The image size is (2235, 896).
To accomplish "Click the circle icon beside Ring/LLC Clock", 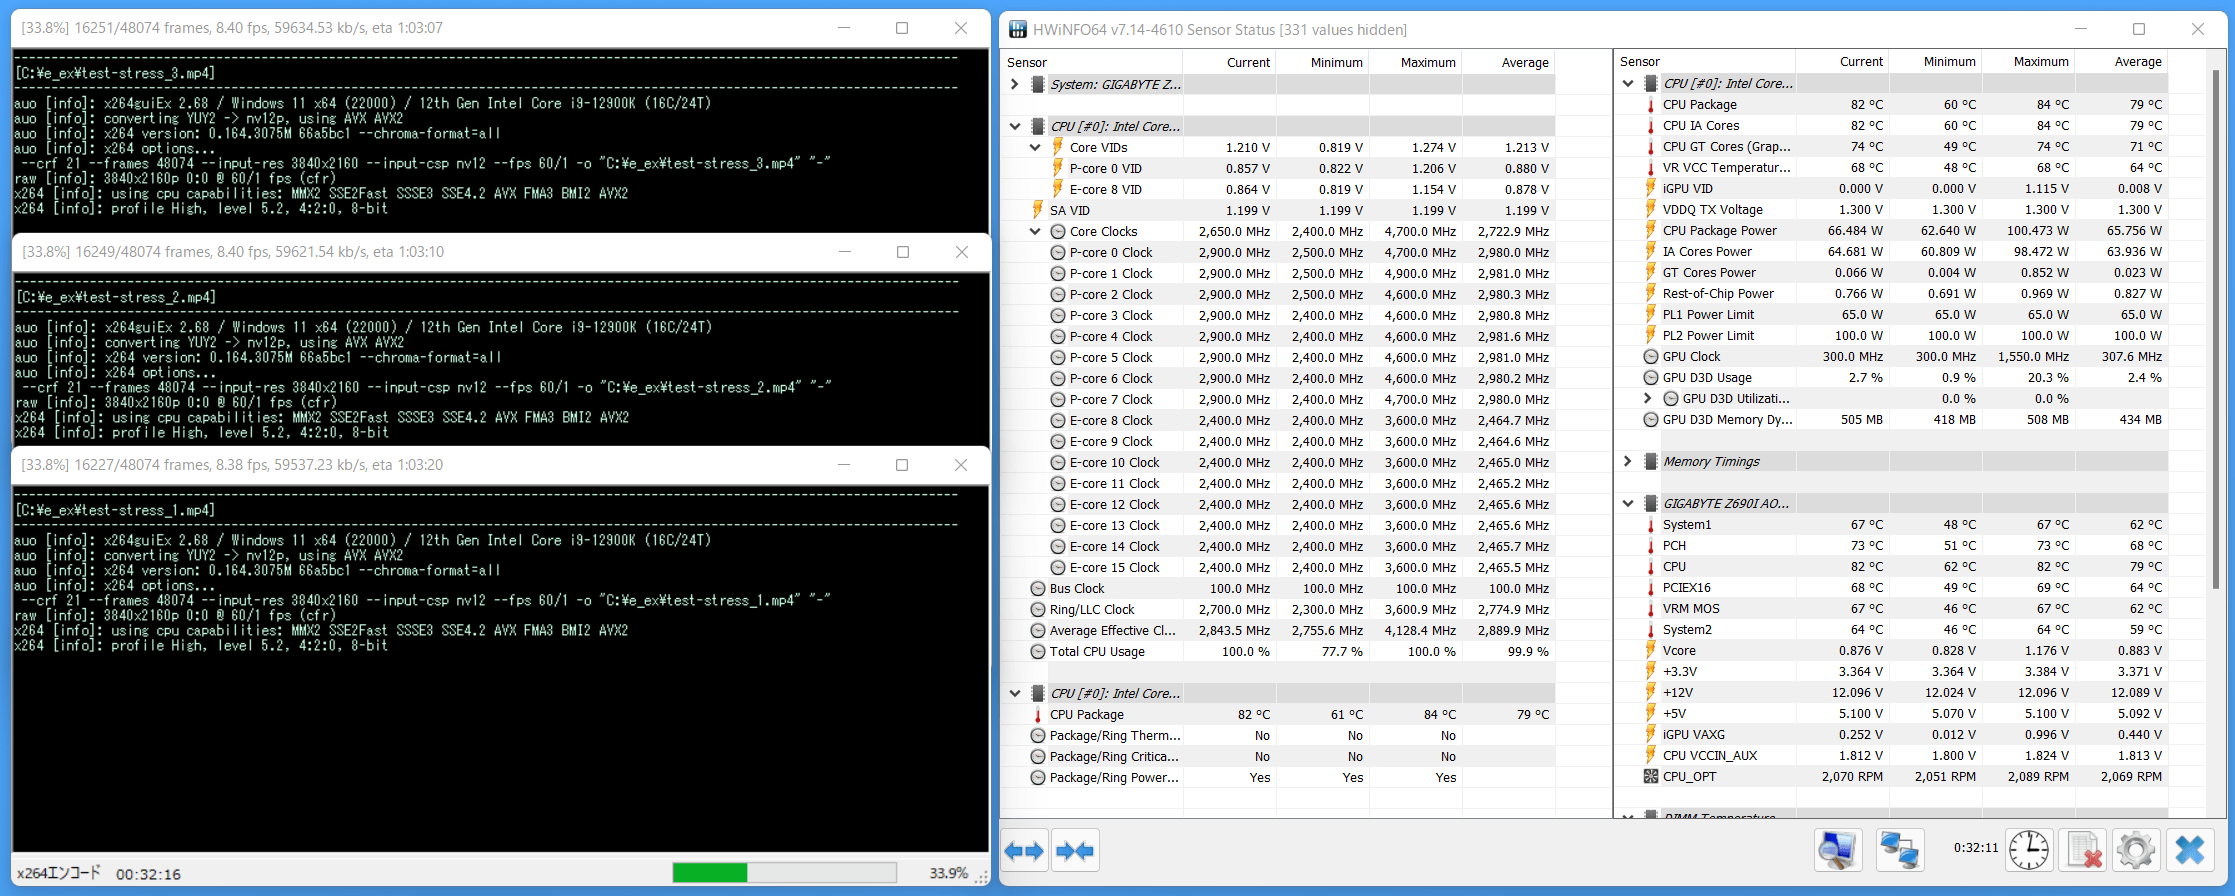I will [x=1038, y=609].
